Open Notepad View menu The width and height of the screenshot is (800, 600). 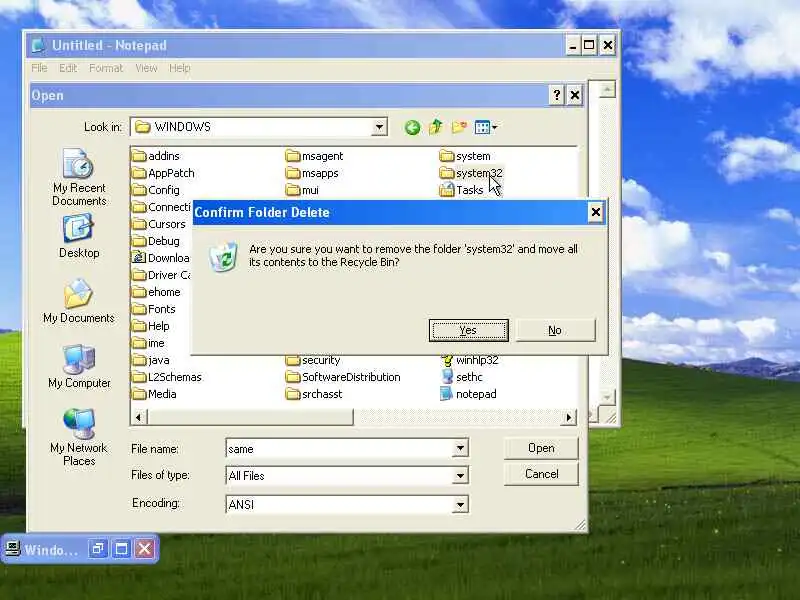coord(146,68)
